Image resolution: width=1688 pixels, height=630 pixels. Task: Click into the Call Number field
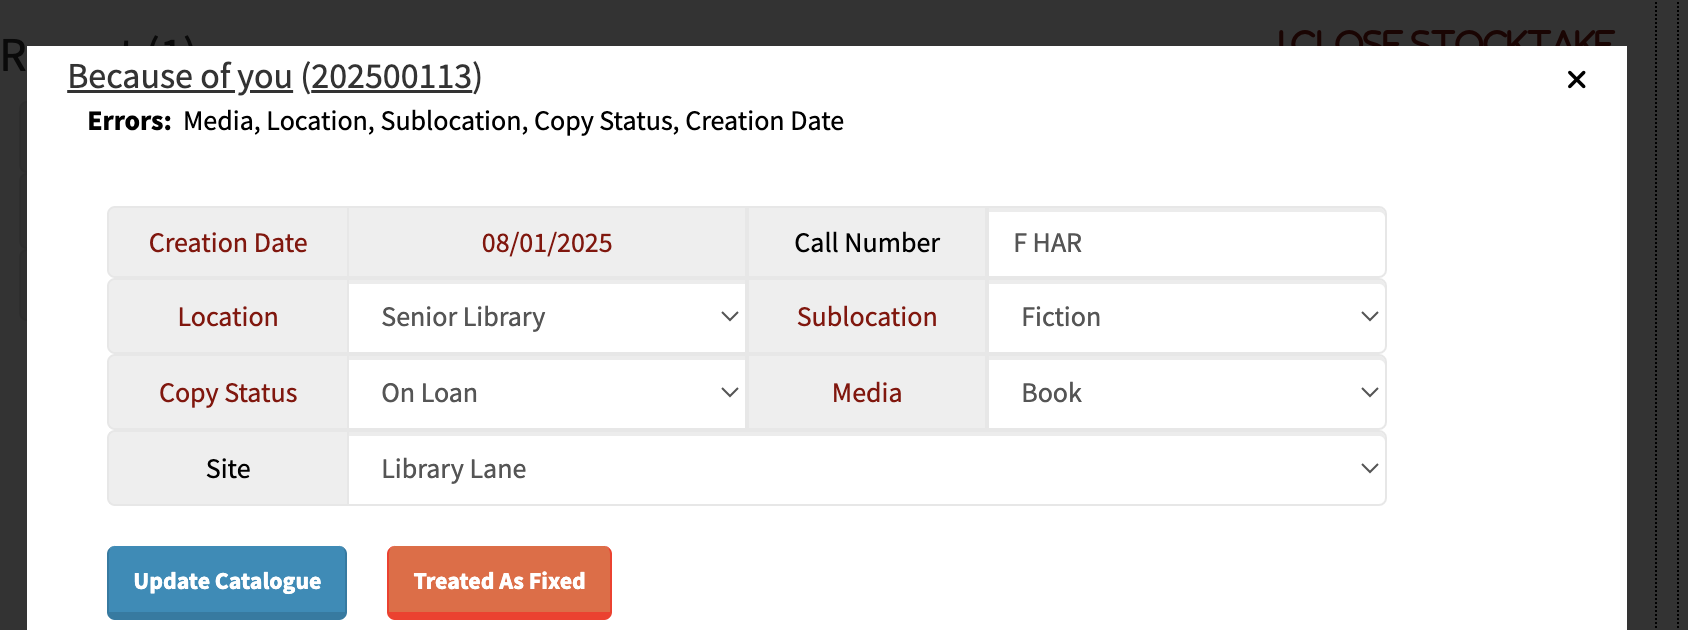pyautogui.click(x=1186, y=243)
